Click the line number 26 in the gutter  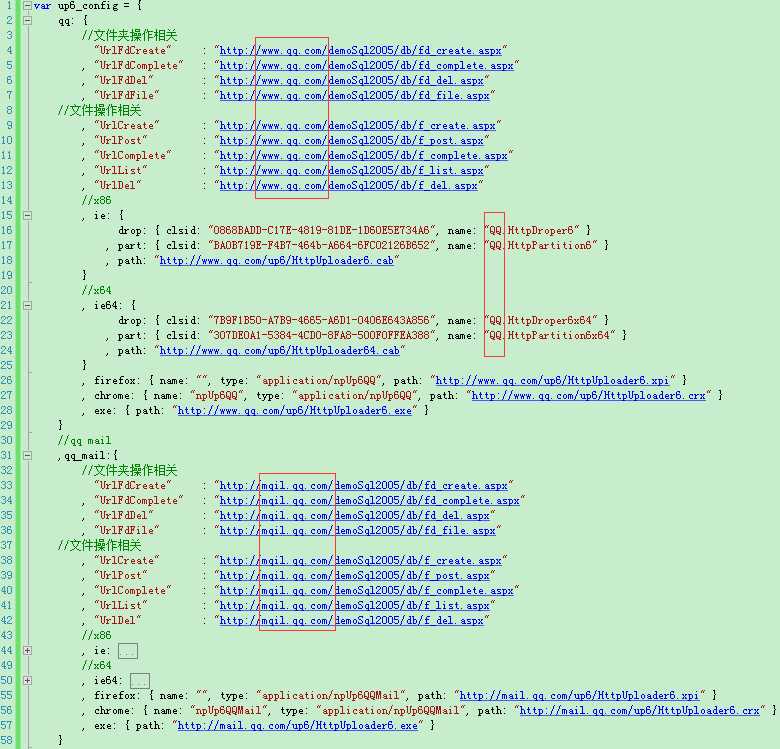click(x=6, y=380)
